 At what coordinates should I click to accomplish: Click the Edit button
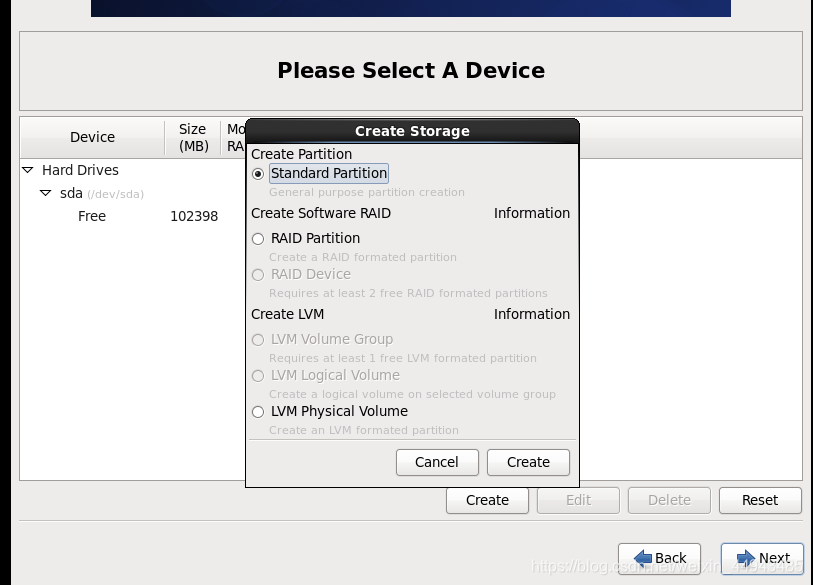click(578, 500)
